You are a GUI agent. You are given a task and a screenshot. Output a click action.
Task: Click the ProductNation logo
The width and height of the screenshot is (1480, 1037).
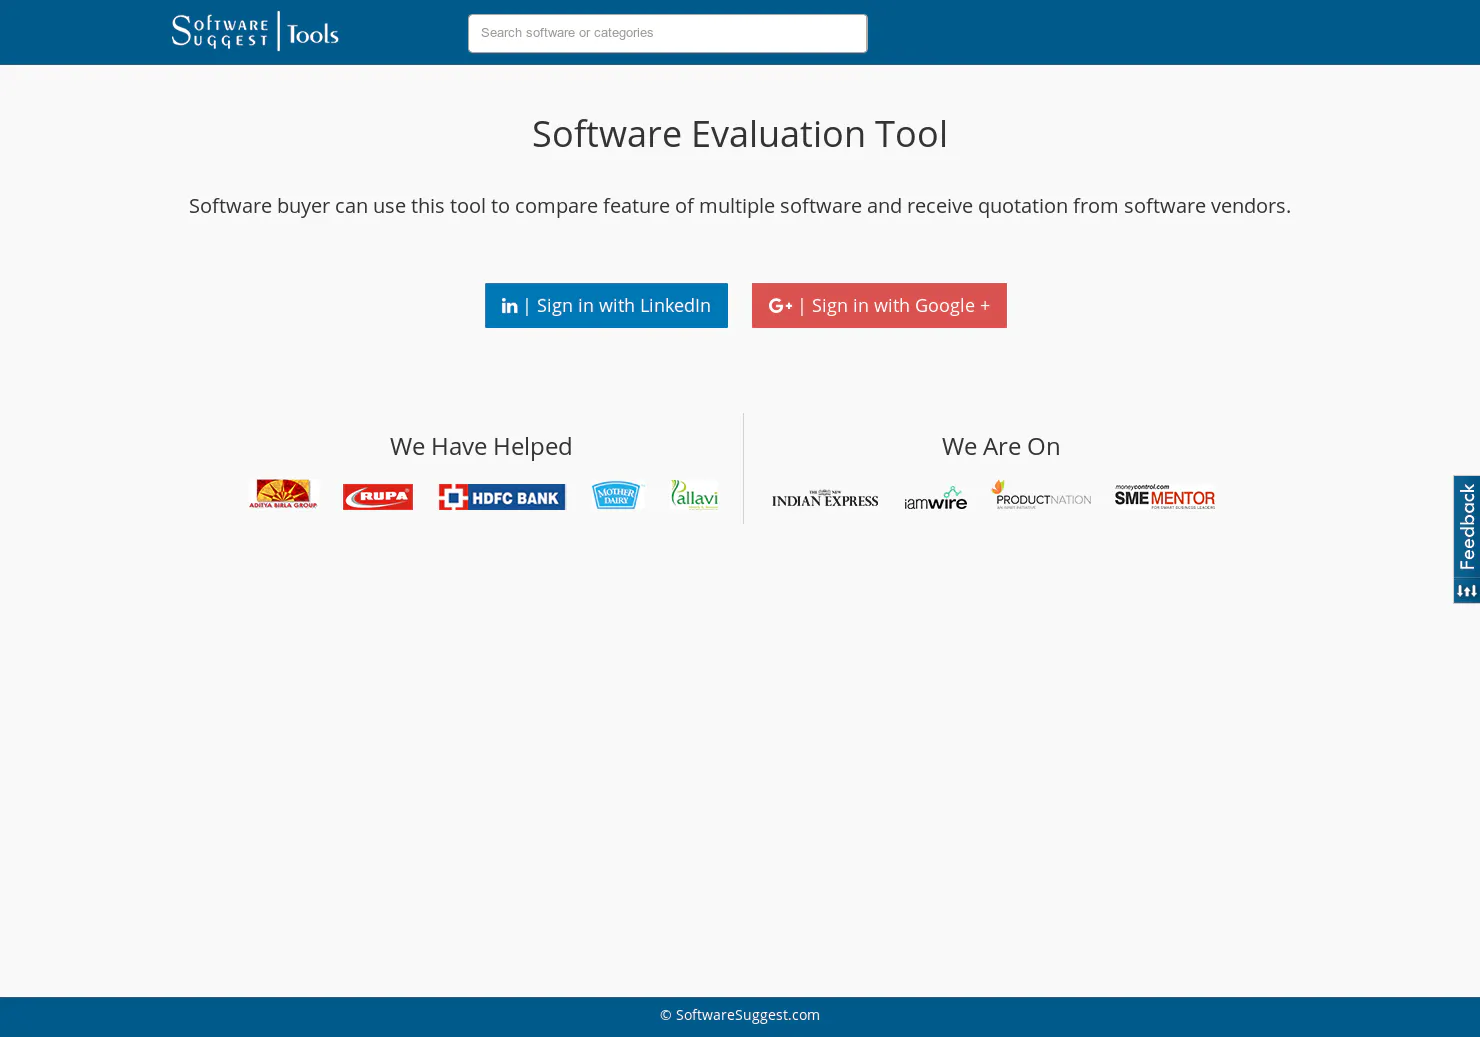[x=1041, y=494]
